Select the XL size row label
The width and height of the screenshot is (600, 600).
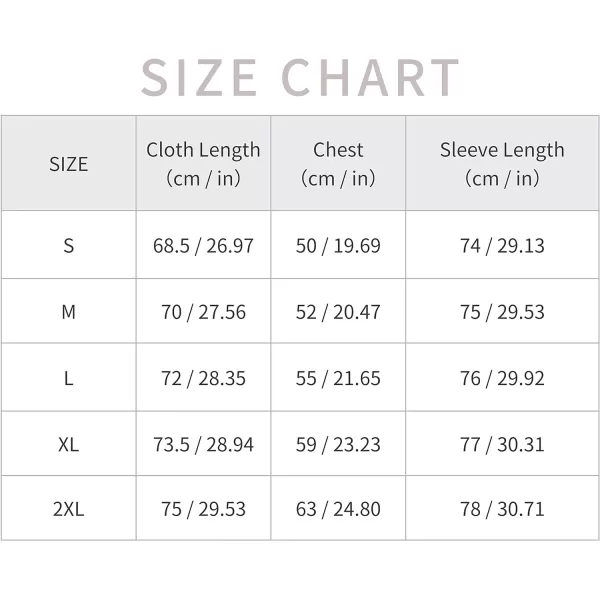click(68, 445)
